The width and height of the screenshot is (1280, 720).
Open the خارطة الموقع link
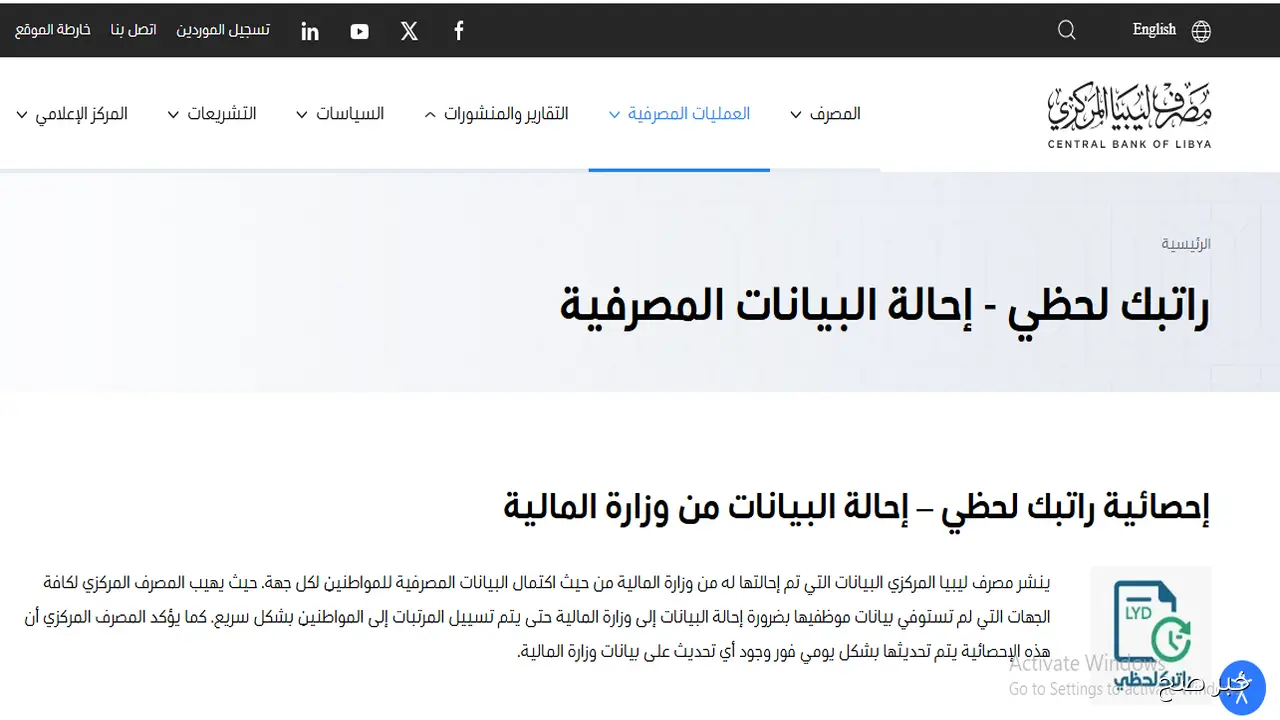click(x=52, y=29)
